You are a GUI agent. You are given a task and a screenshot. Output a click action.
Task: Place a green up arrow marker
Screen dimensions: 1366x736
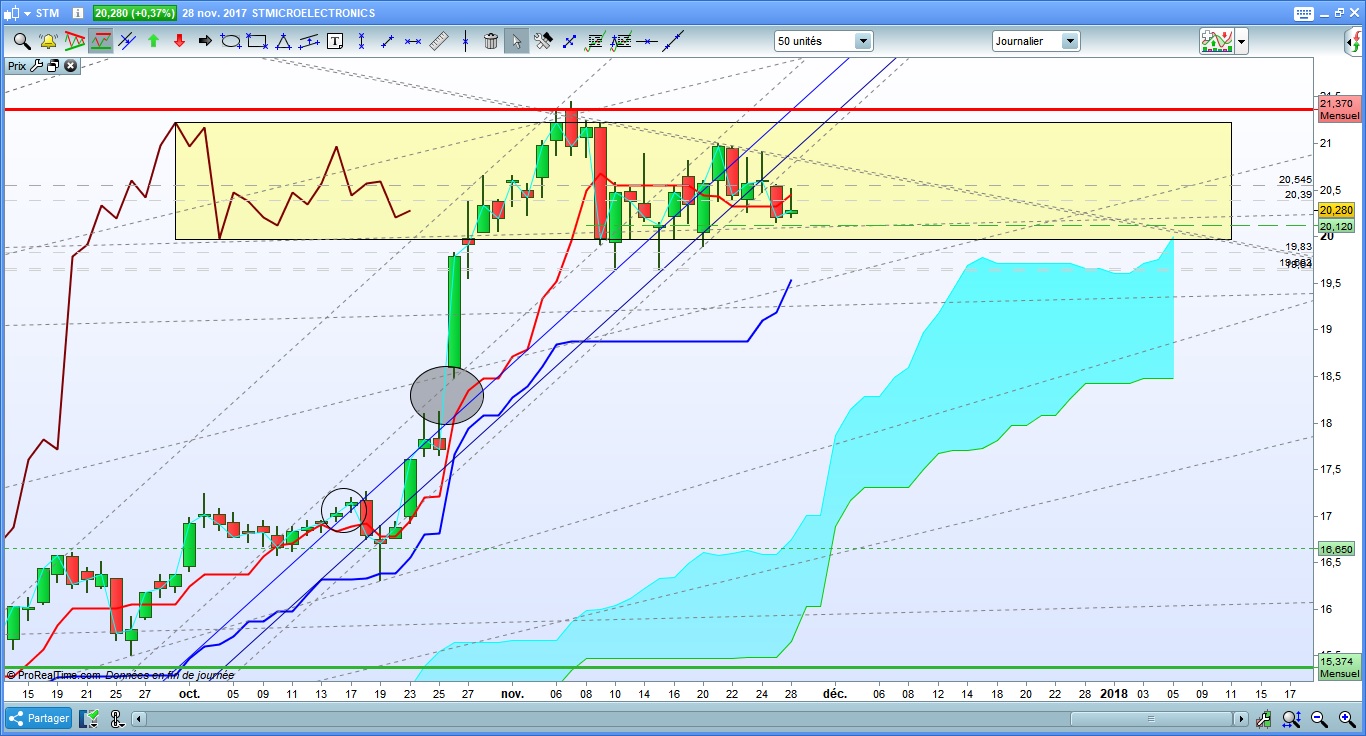coord(153,41)
